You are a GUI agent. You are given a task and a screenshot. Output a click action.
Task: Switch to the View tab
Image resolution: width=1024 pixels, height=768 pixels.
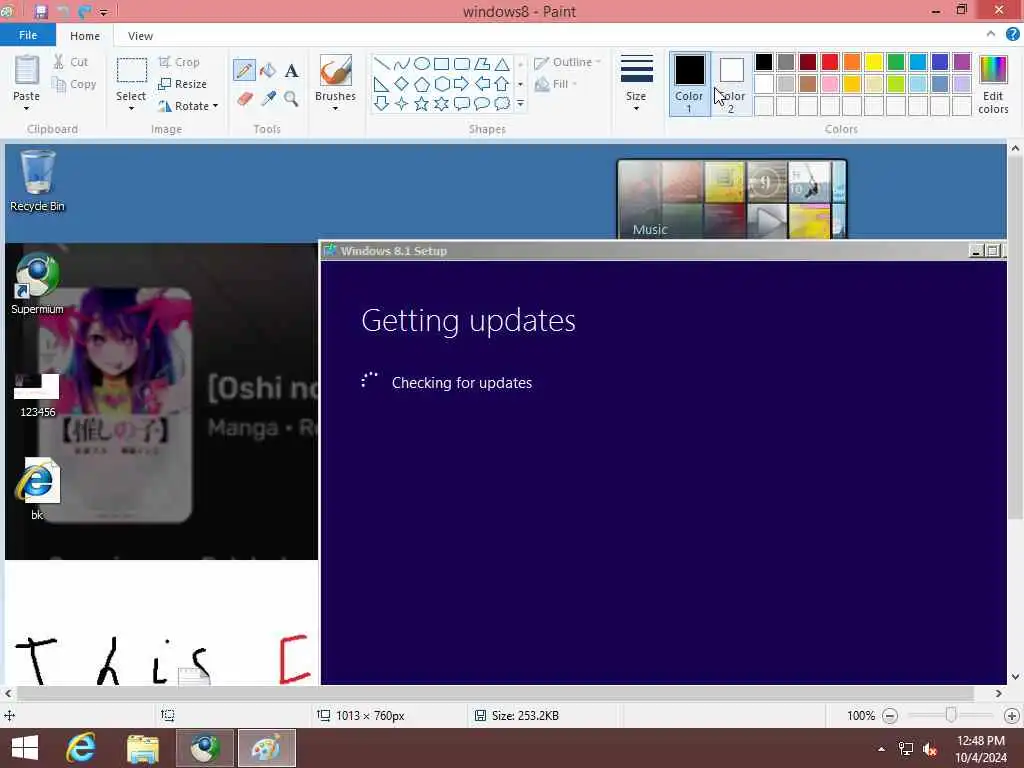140,36
